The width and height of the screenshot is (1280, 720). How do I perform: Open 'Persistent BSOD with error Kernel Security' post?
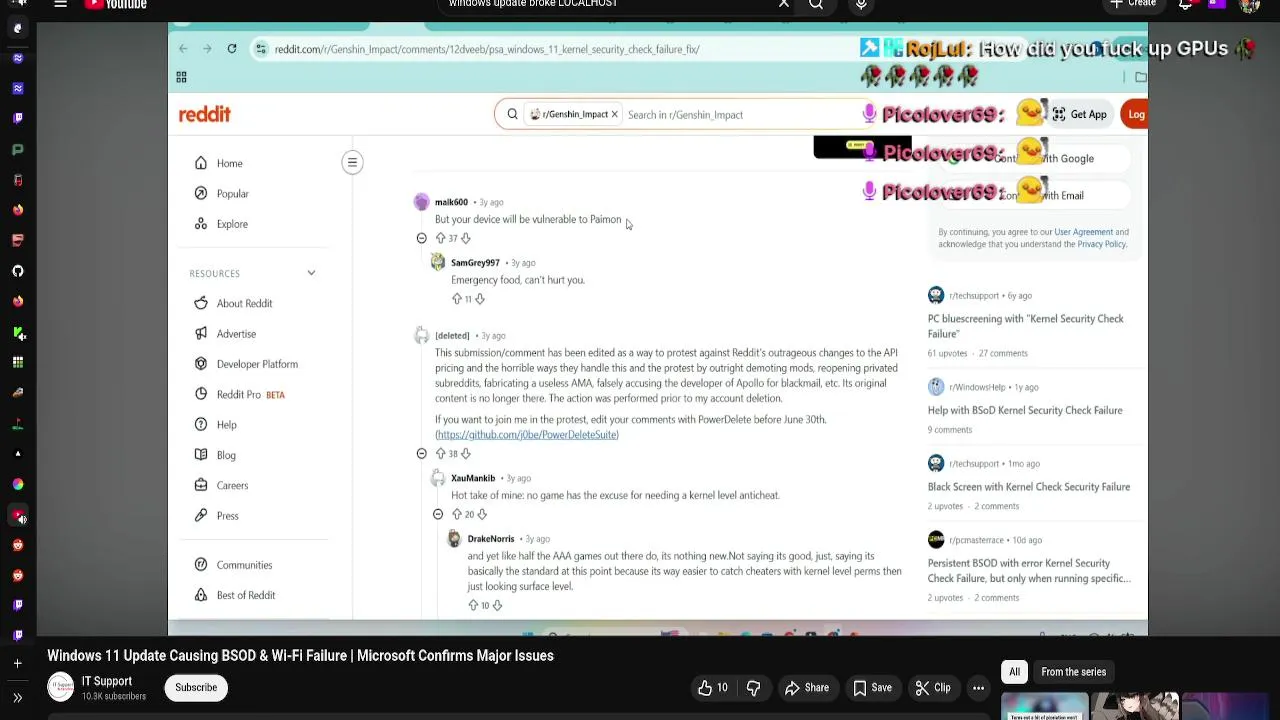click(1029, 571)
